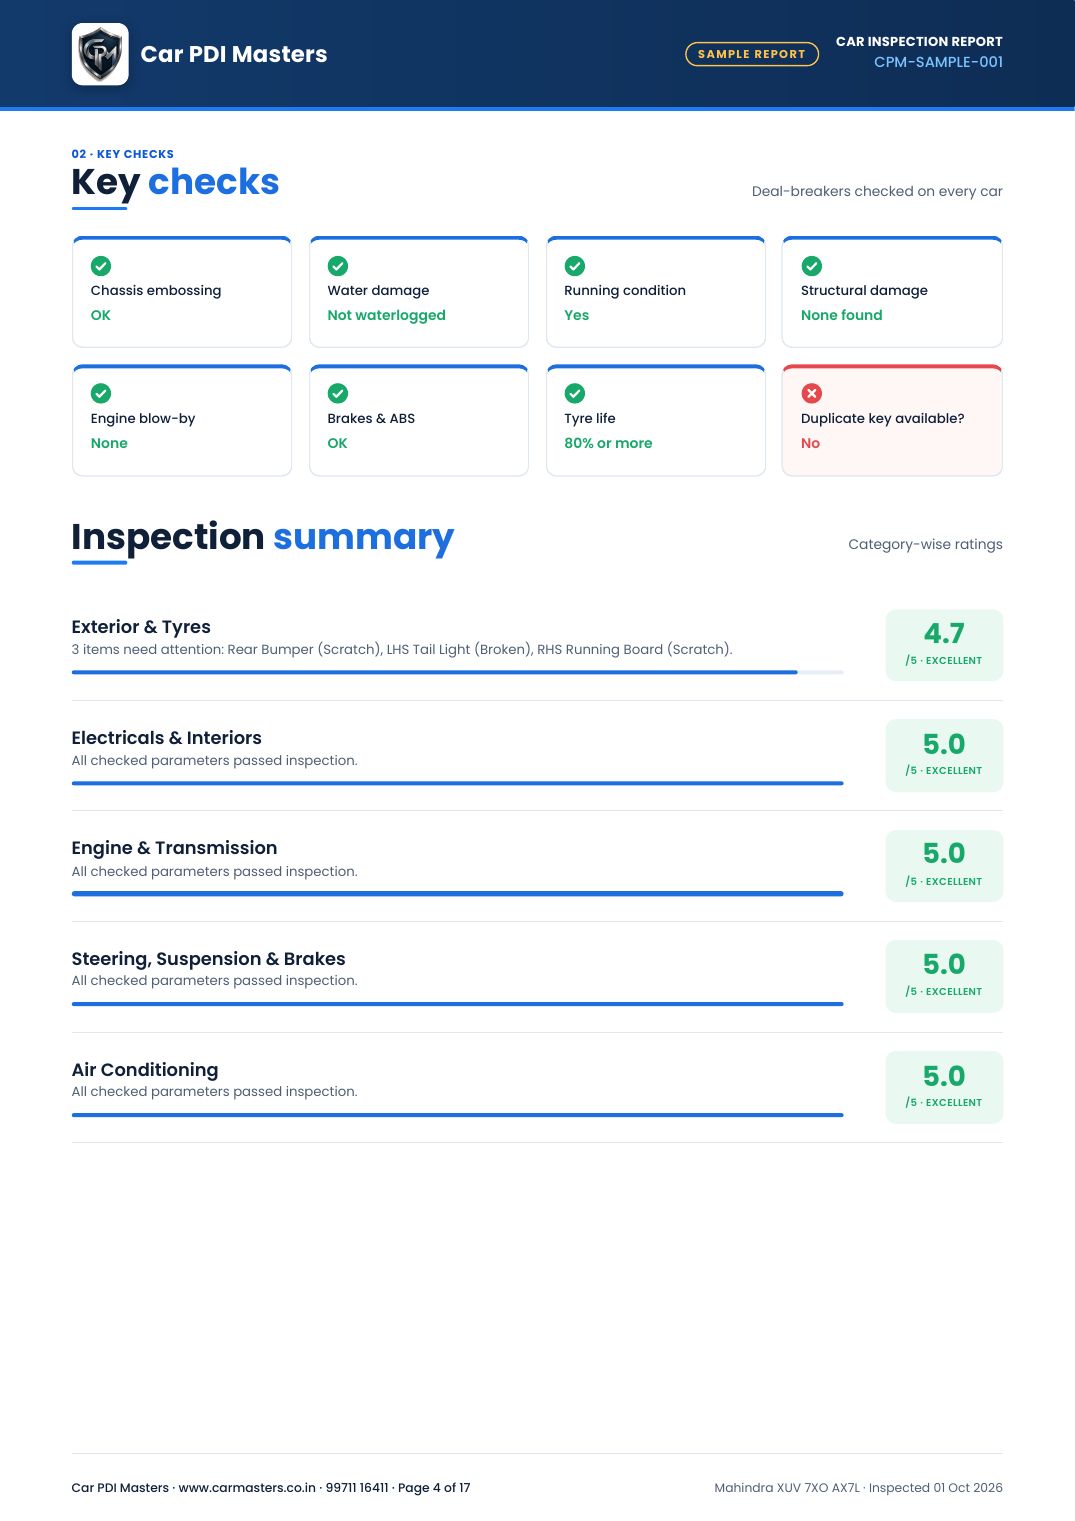
Task: Click the Air Conditioning category title
Action: pyautogui.click(x=145, y=1070)
